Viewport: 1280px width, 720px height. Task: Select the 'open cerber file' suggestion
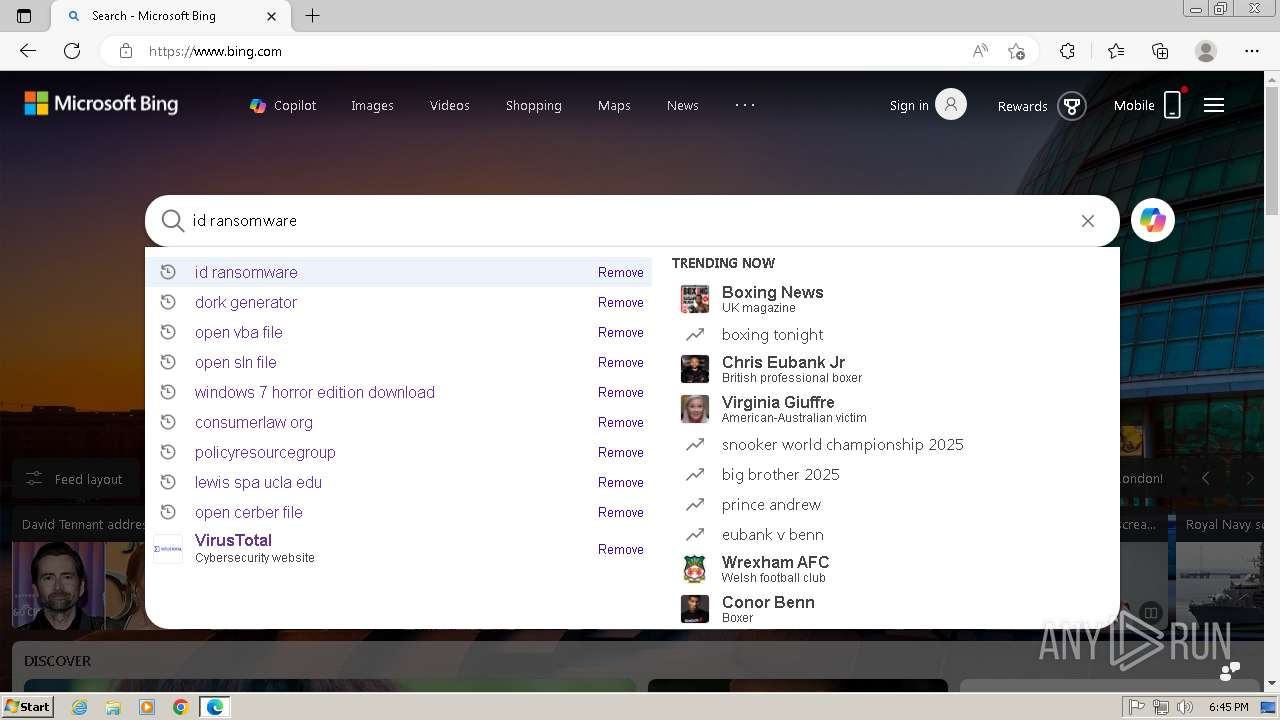pos(399,512)
